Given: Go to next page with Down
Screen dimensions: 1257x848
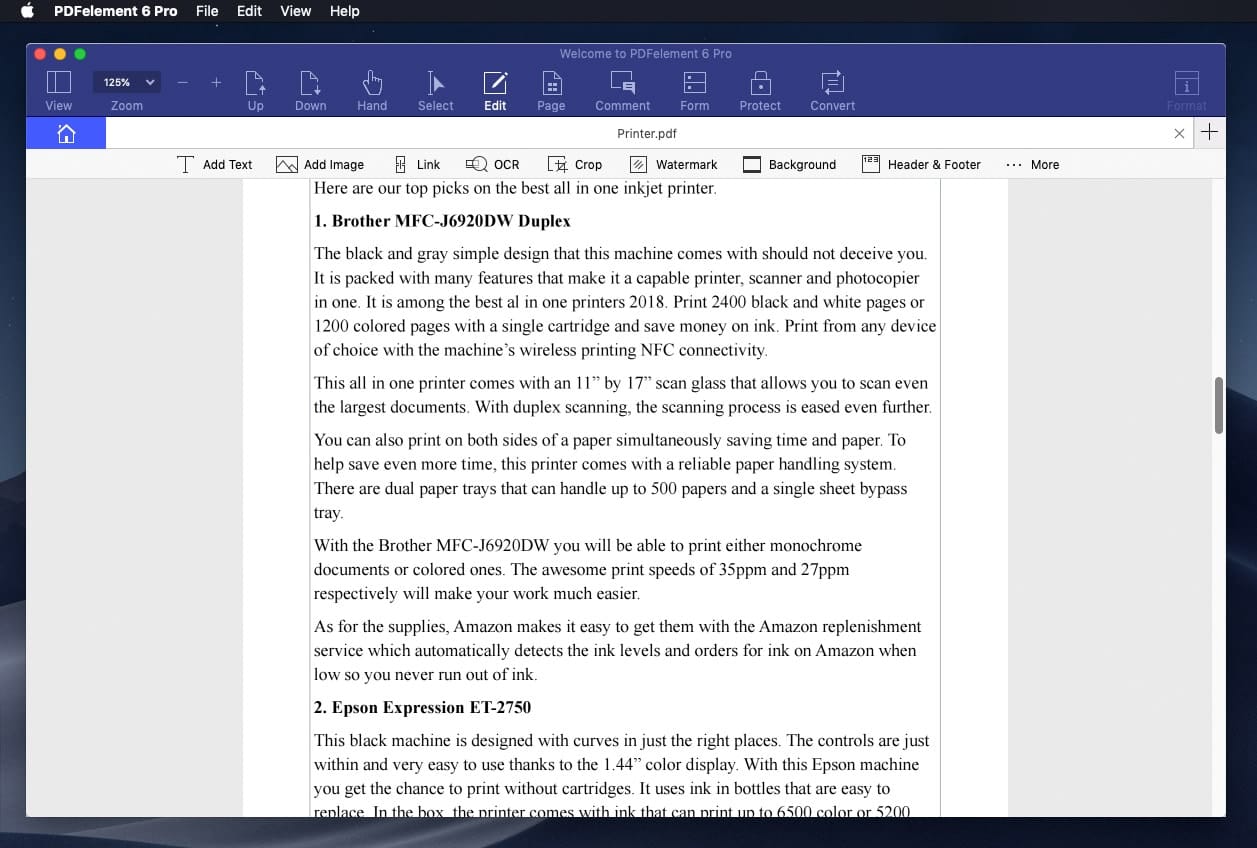Looking at the screenshot, I should pyautogui.click(x=311, y=90).
